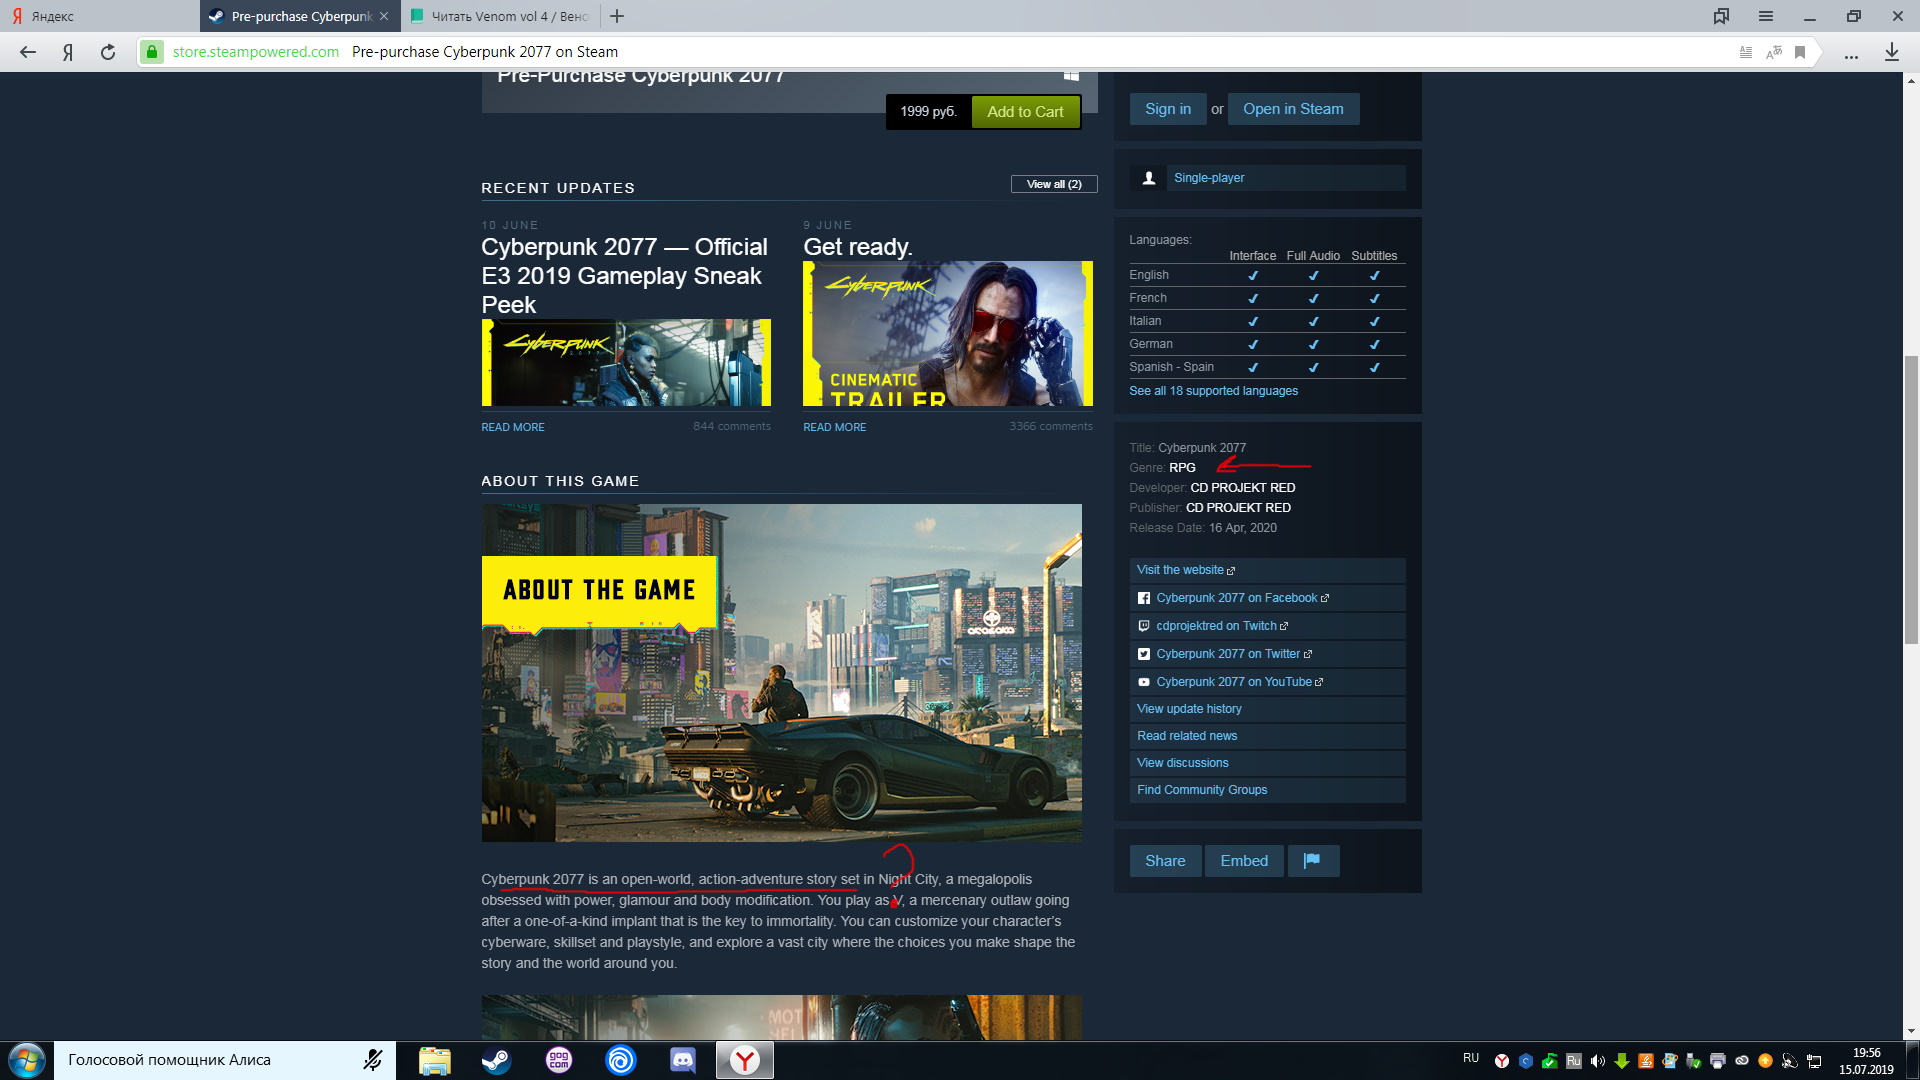
Task: Click the Cinematic Trailer thumbnail with Keanu
Action: [948, 333]
